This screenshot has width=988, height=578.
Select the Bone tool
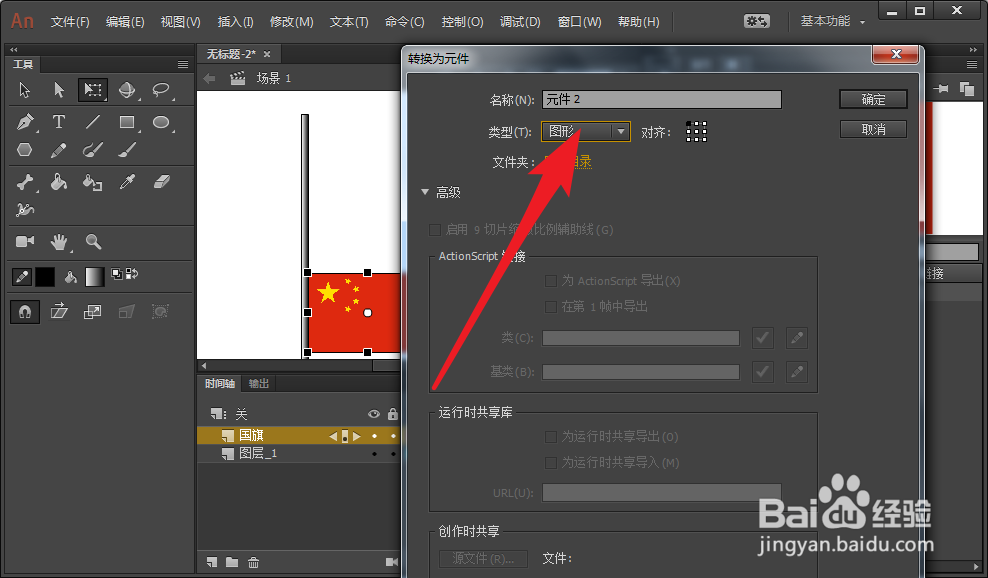click(25, 183)
